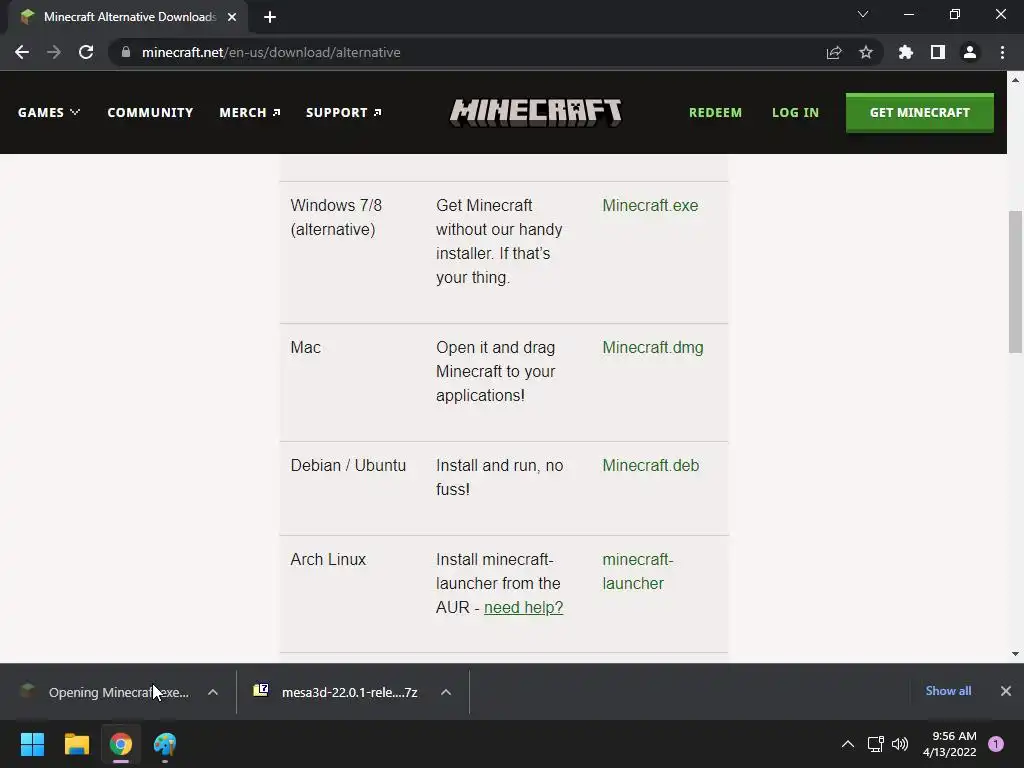Image resolution: width=1024 pixels, height=768 pixels.
Task: Download Minecraft.deb for Debian / Ubuntu
Action: click(x=650, y=466)
